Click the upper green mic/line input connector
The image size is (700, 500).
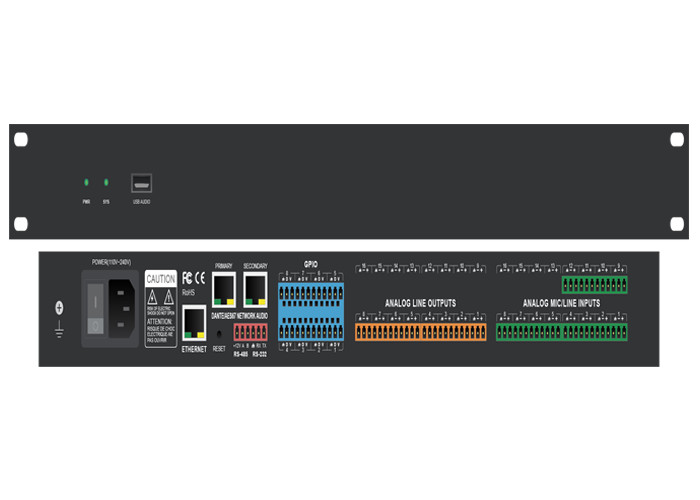[594, 285]
